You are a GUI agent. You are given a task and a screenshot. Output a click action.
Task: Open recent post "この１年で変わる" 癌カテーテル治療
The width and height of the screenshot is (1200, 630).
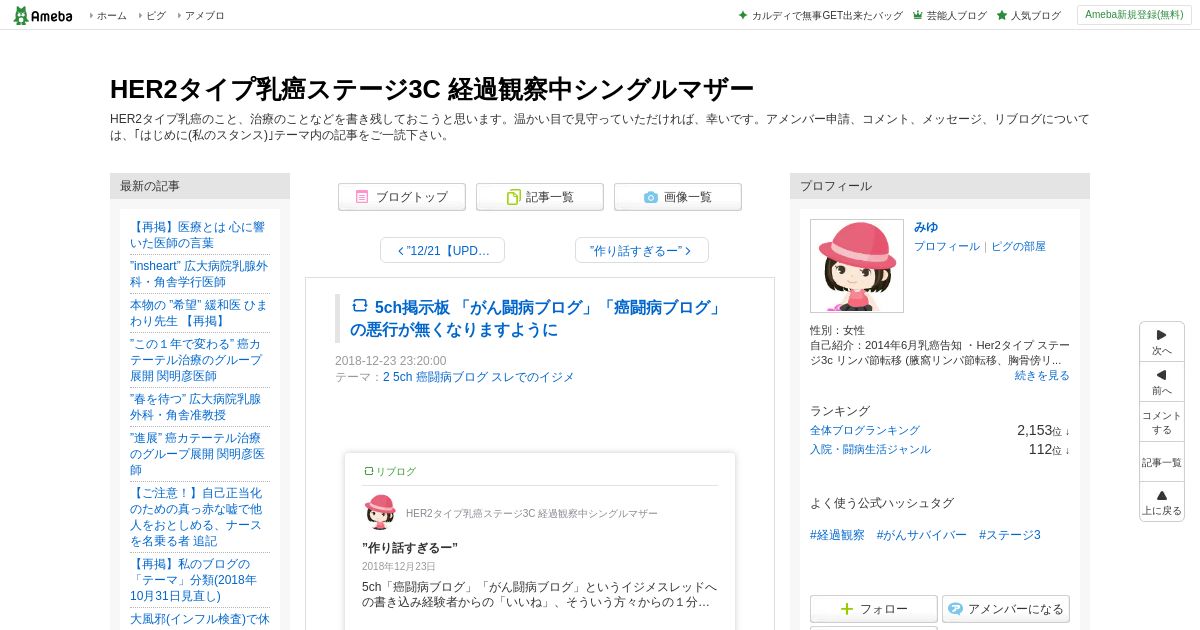tap(196, 360)
